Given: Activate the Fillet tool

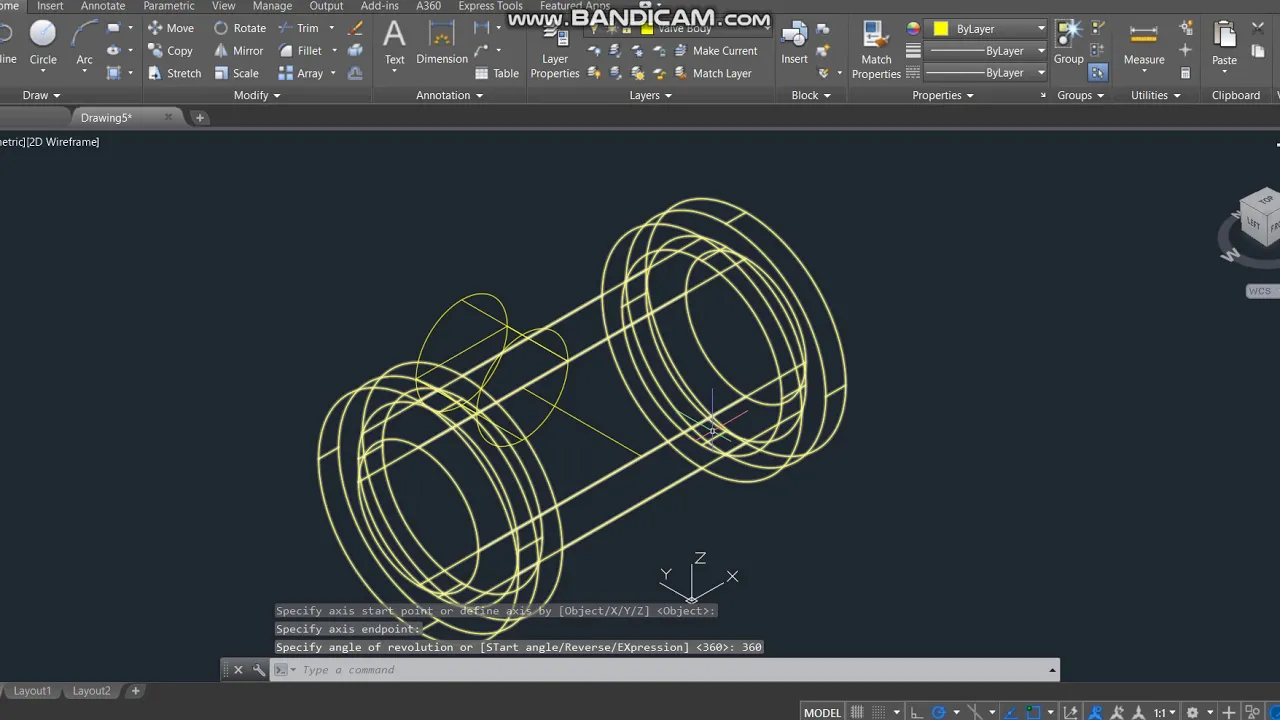Looking at the screenshot, I should click(301, 51).
